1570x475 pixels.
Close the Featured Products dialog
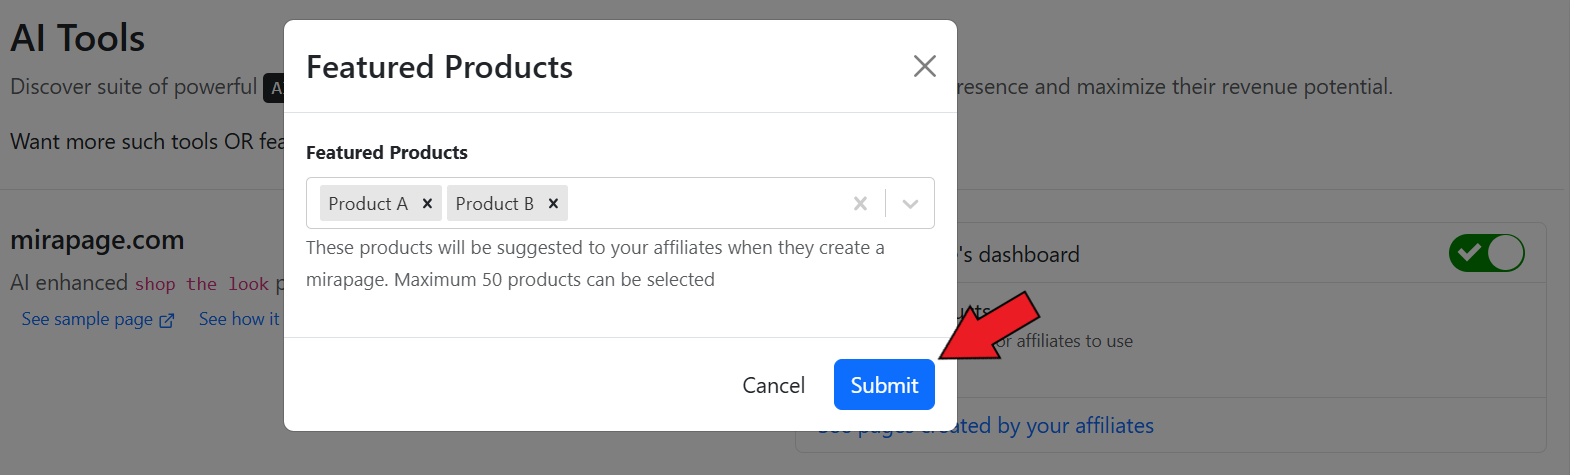click(924, 66)
